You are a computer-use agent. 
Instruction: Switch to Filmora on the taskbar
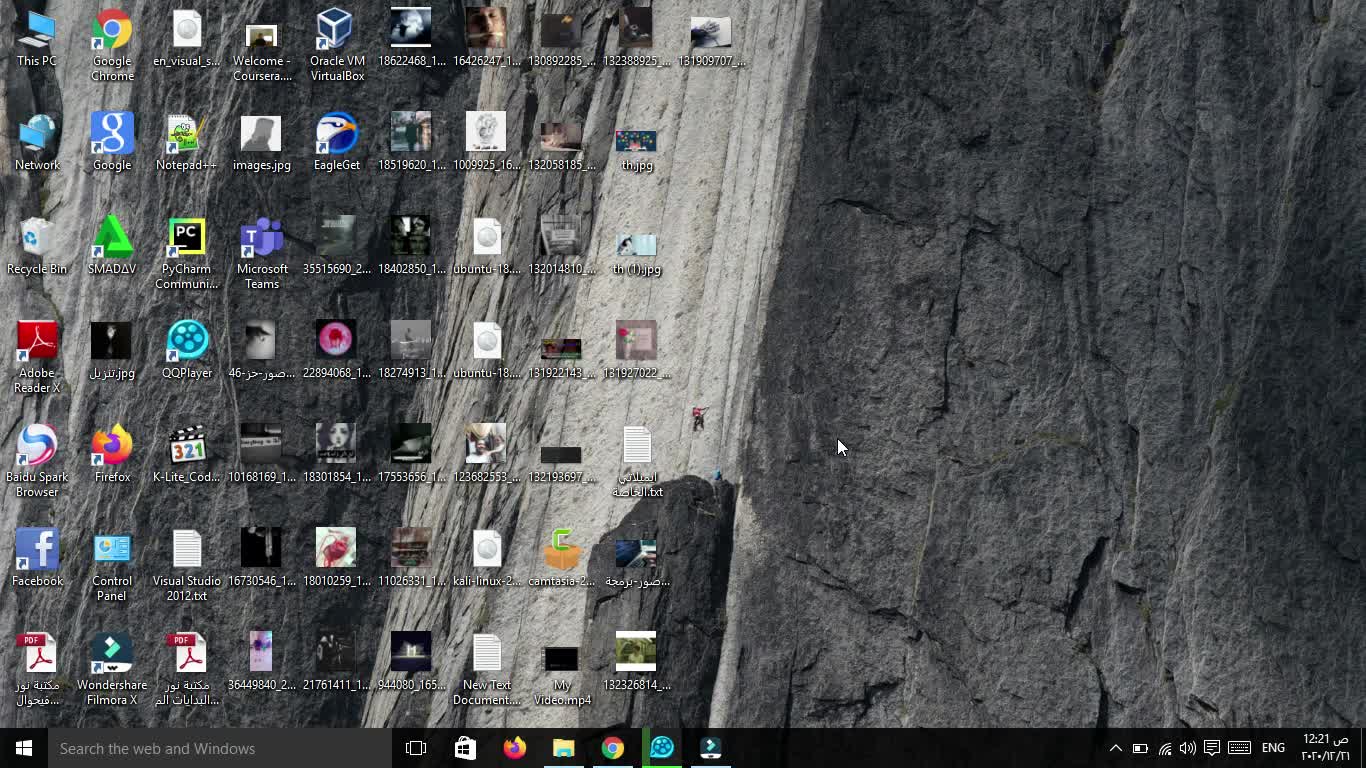[710, 748]
